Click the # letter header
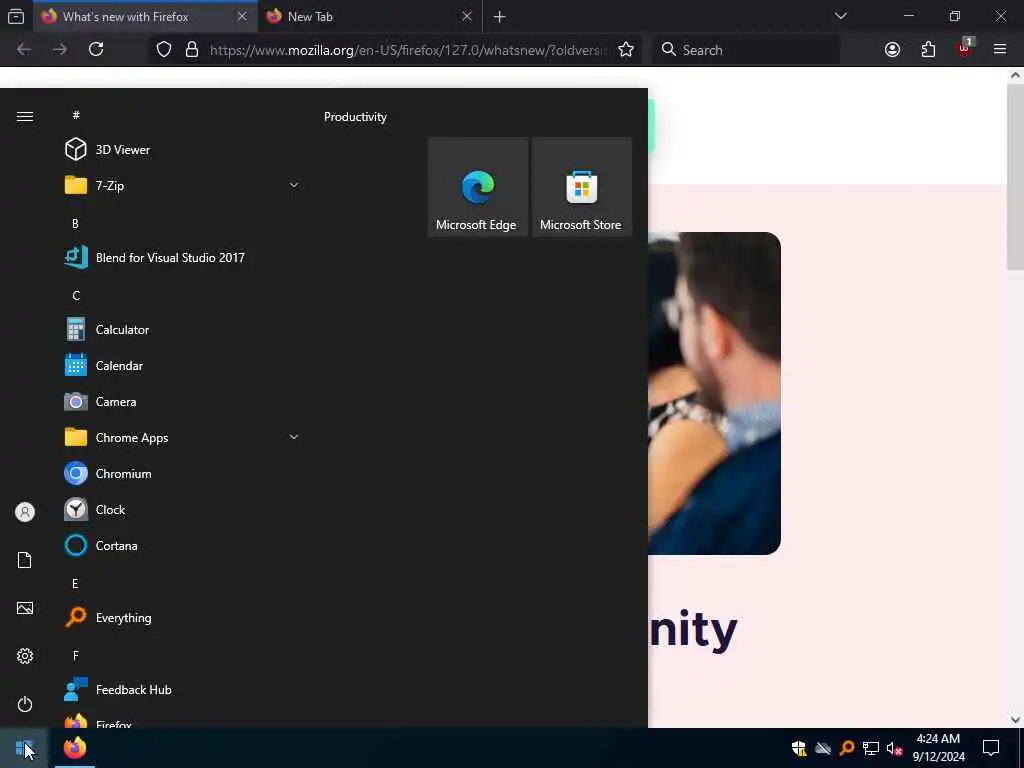The image size is (1024, 768). click(x=76, y=115)
